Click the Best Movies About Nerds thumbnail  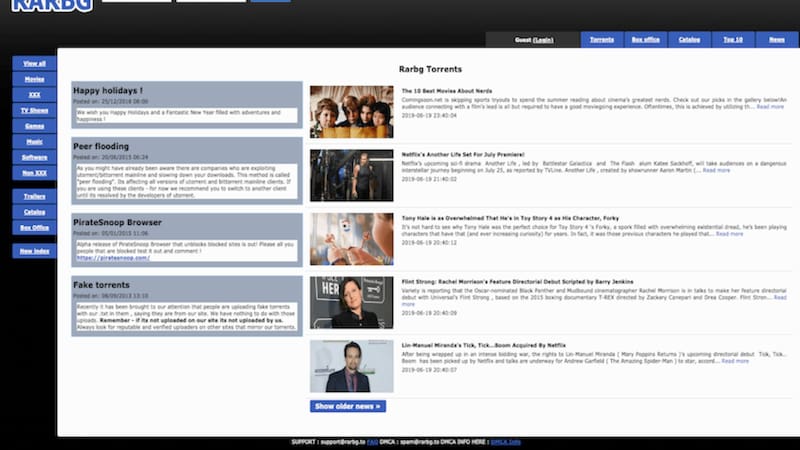click(351, 111)
